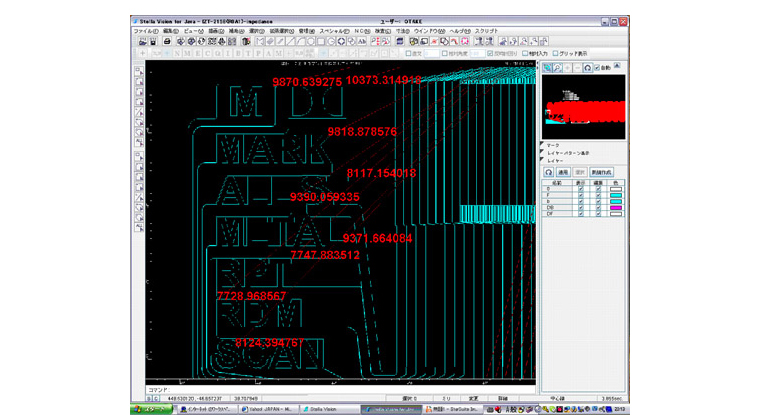
Task: Select the snap mode letter E button
Action: point(197,53)
